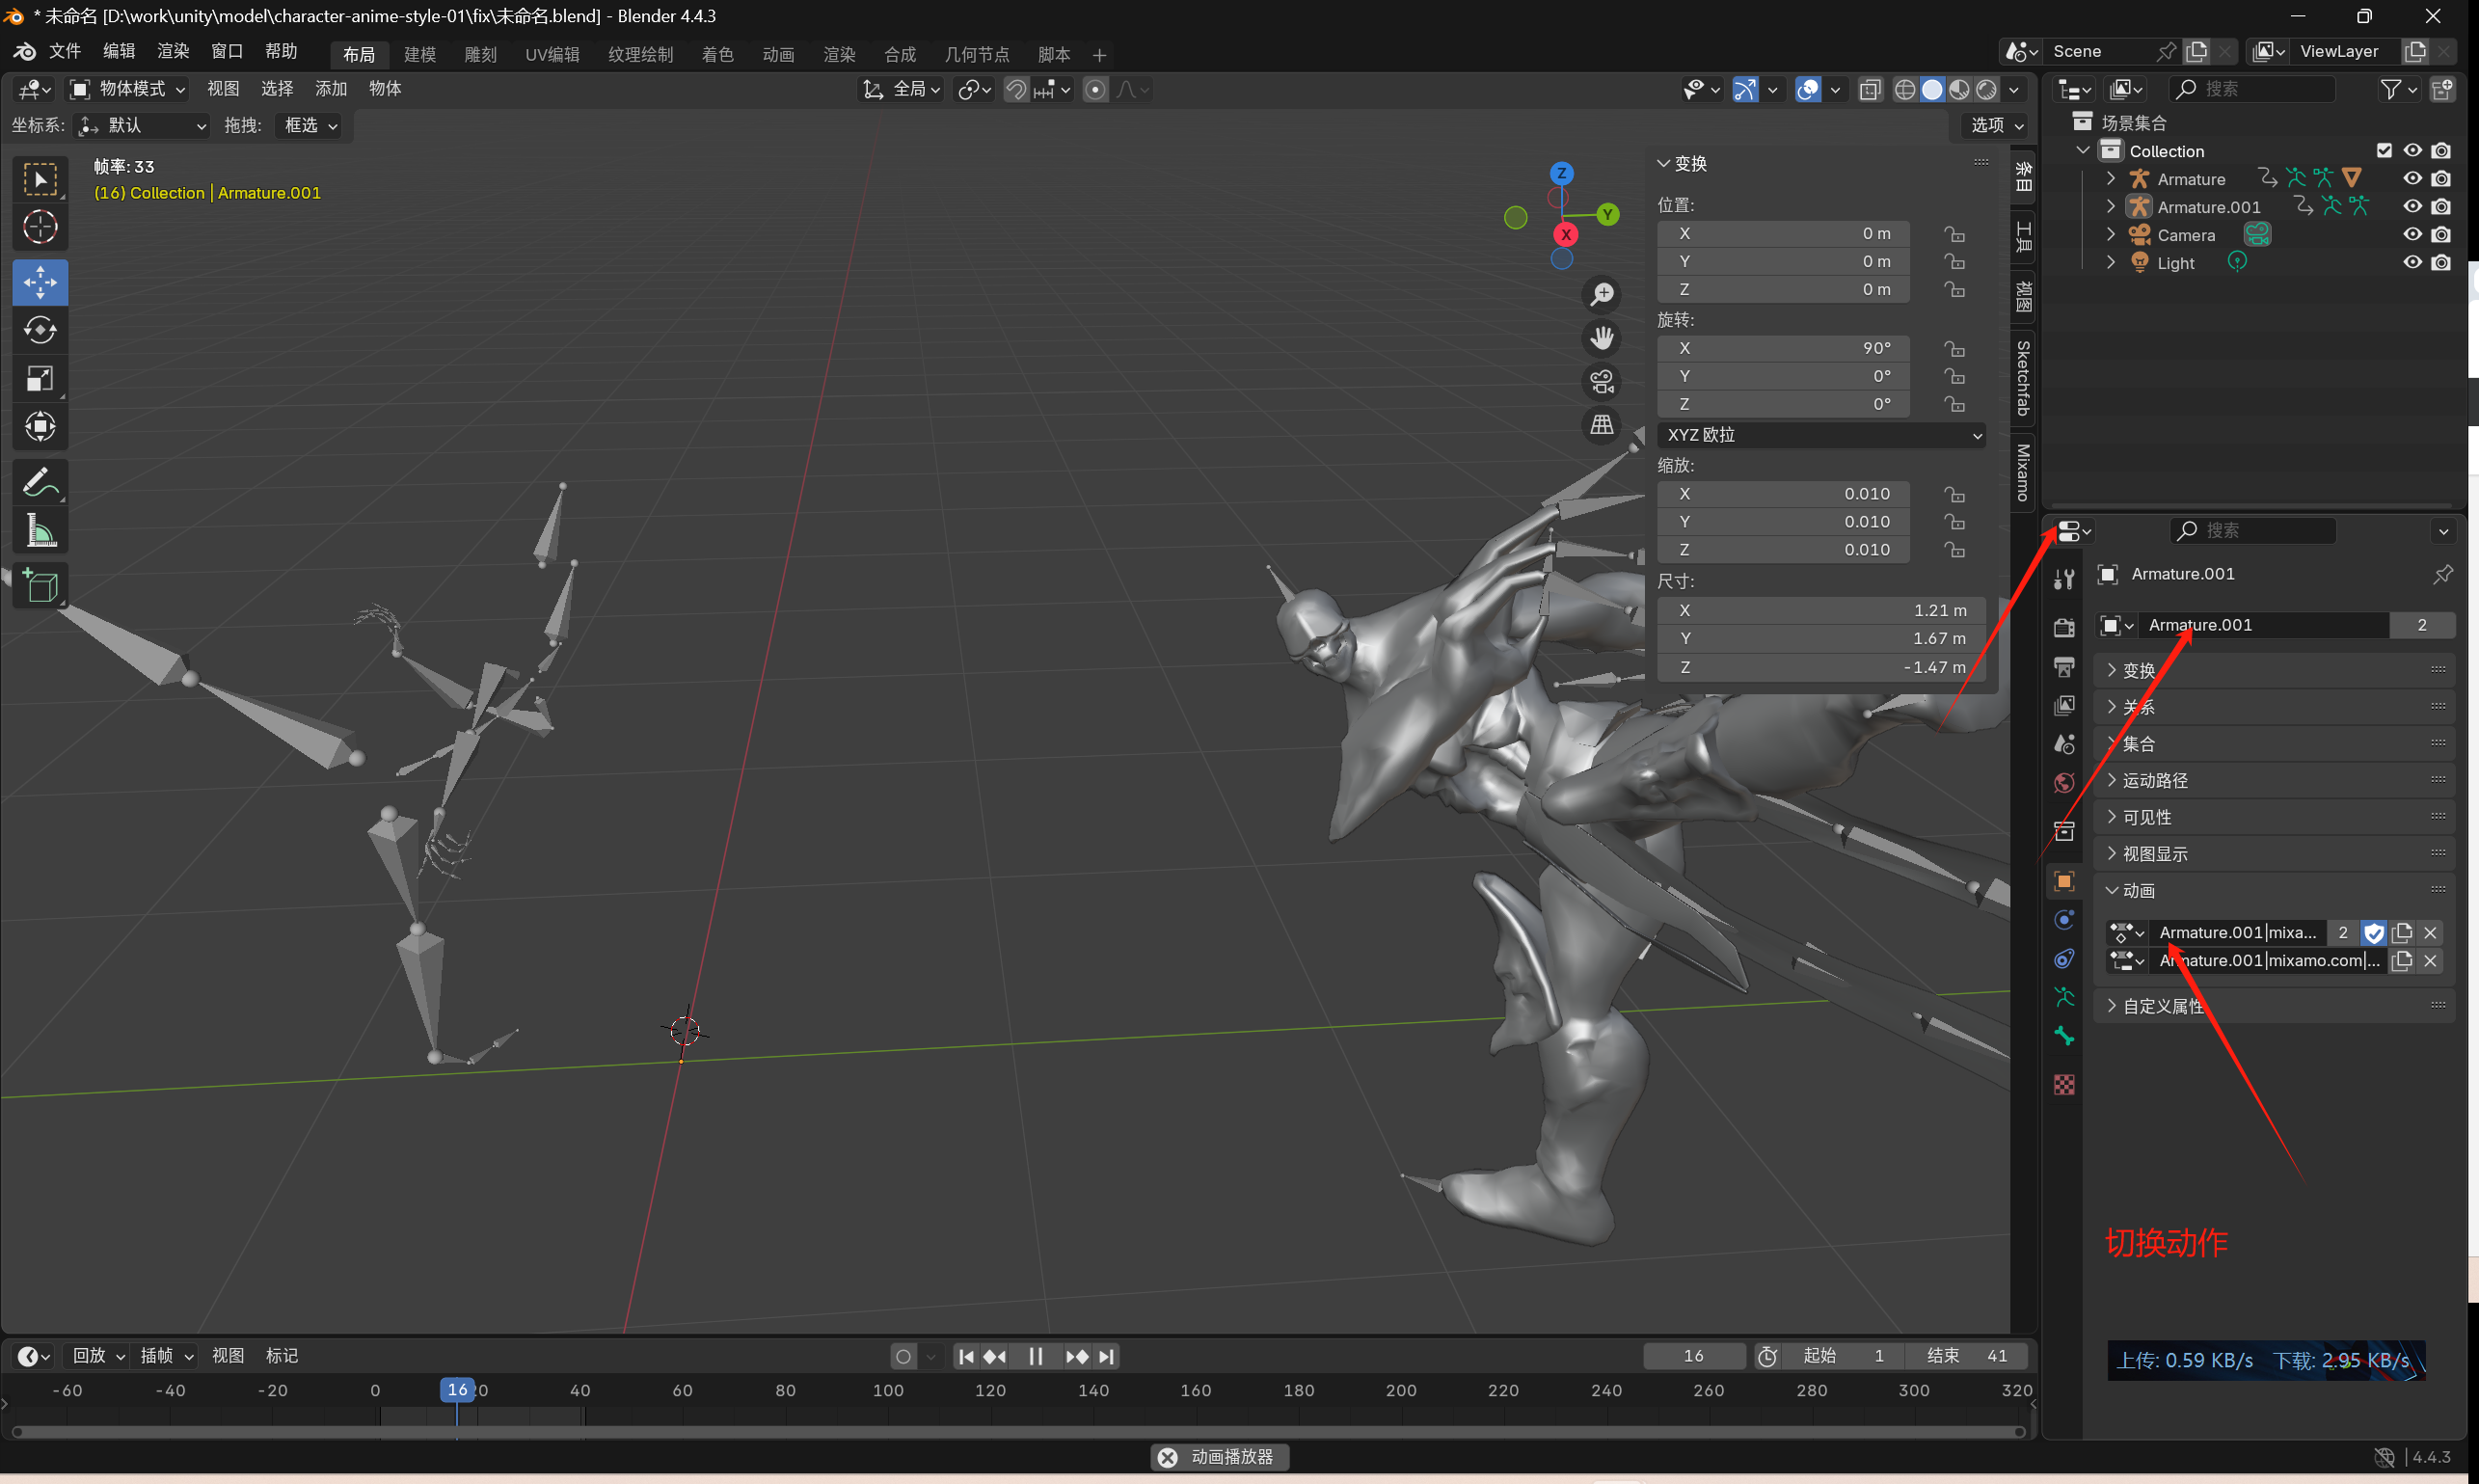Screen dimensions: 2479x1484
Task: Hide the Light object in outliner
Action: coord(2412,262)
